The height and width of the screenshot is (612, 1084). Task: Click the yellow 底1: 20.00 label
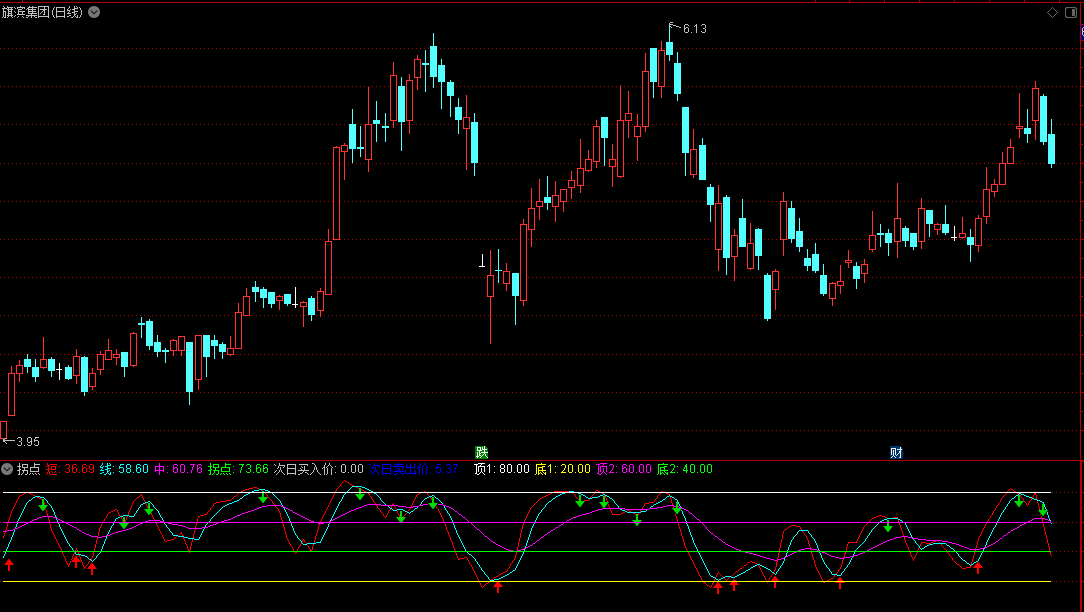562,469
